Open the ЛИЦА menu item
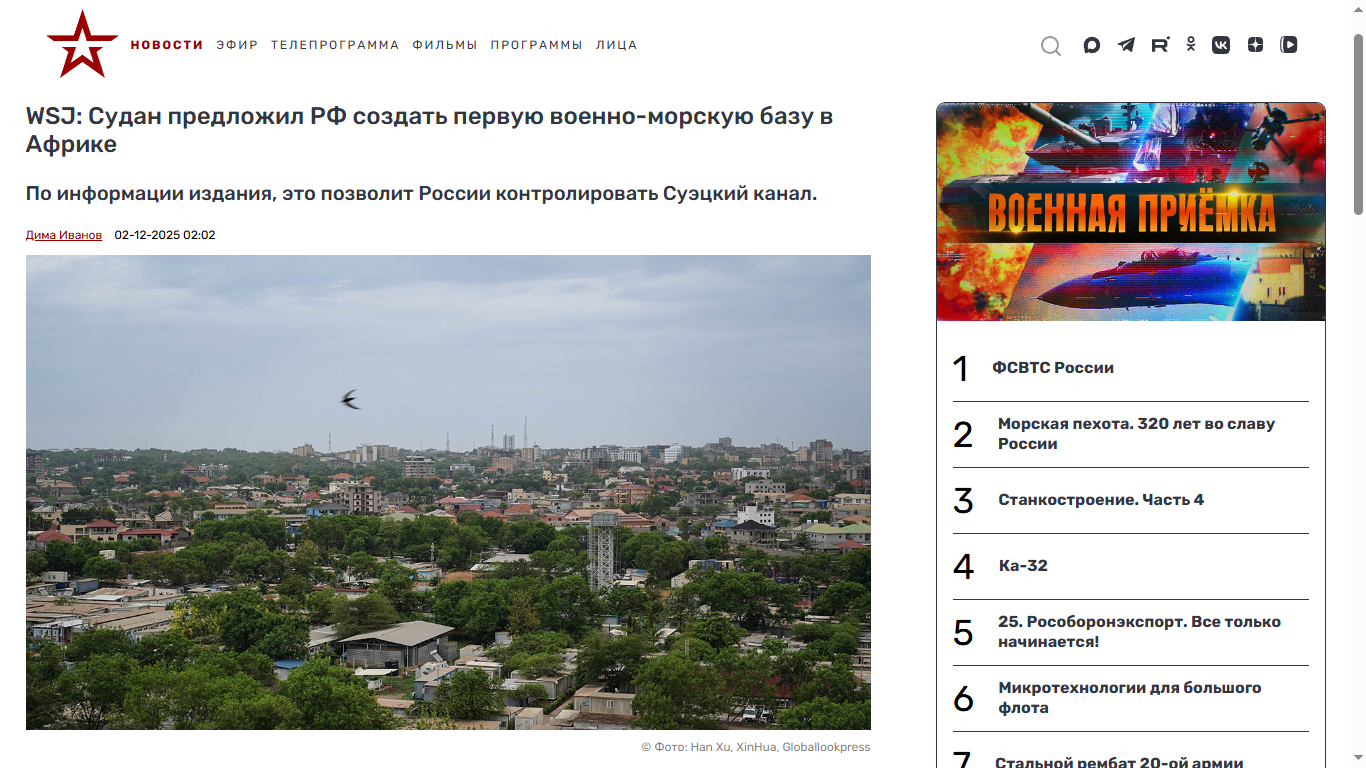This screenshot has width=1366, height=768. pyautogui.click(x=616, y=45)
